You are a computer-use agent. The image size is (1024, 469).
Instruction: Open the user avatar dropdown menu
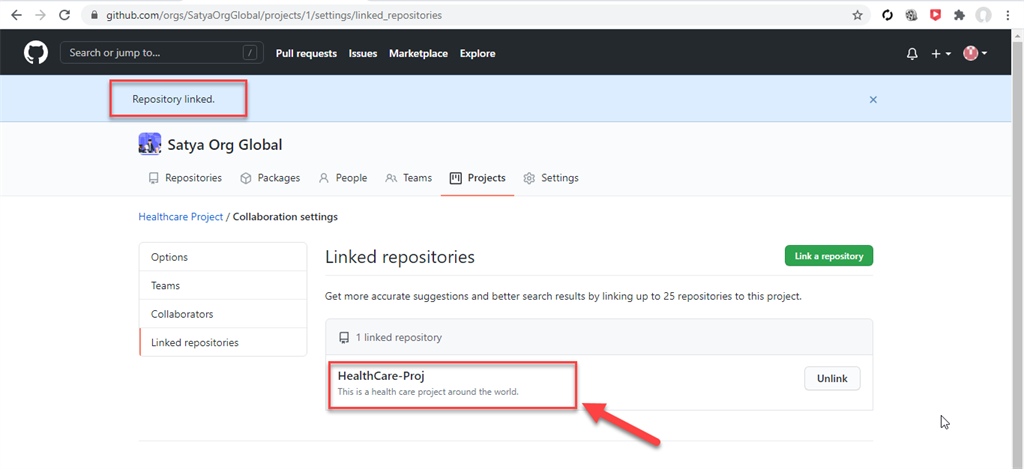tap(975, 54)
